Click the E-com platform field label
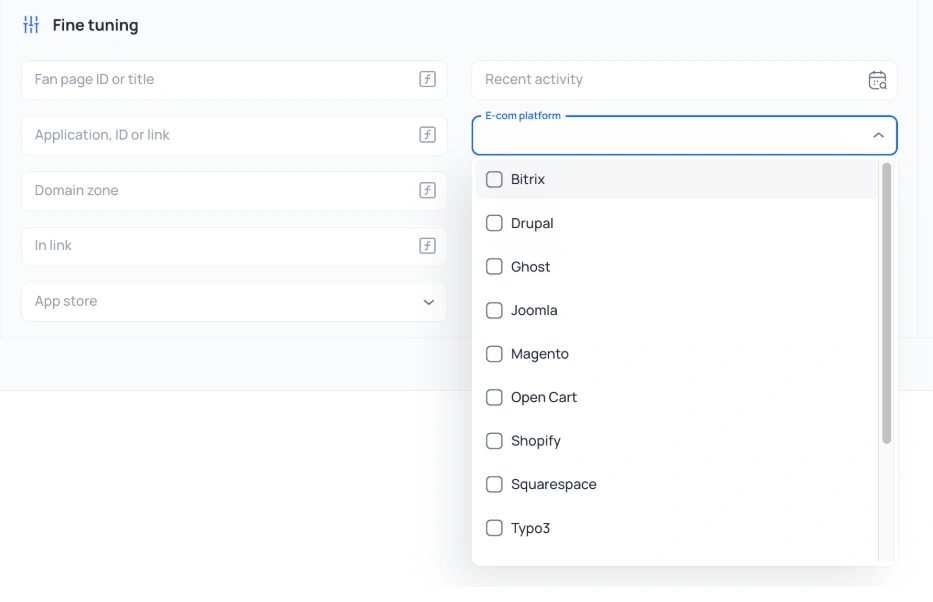 click(x=522, y=115)
